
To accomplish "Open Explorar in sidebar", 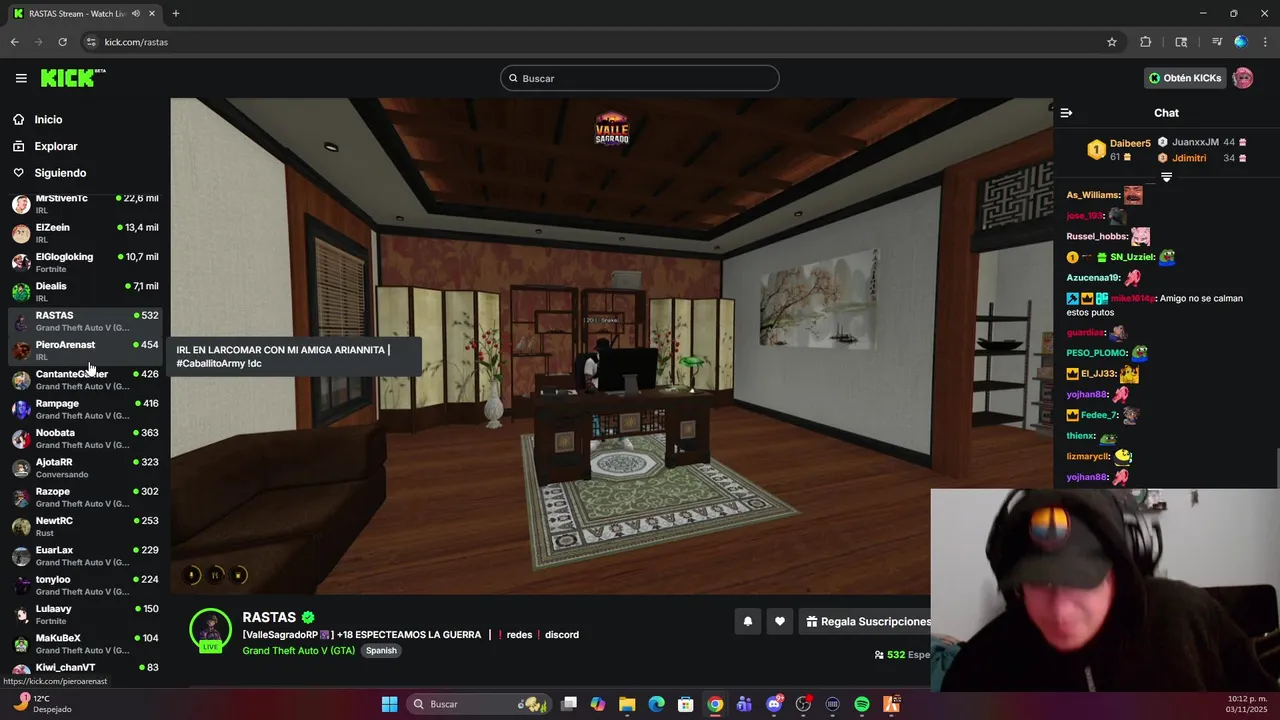I will coord(56,146).
